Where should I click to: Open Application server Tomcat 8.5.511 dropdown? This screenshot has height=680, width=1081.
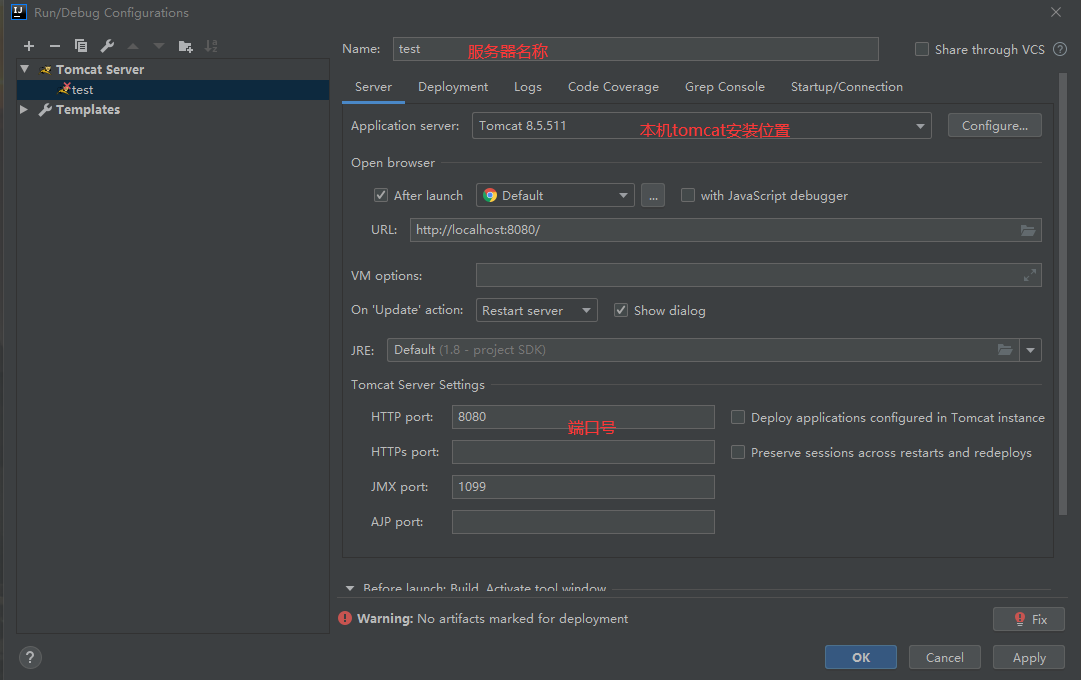click(701, 126)
